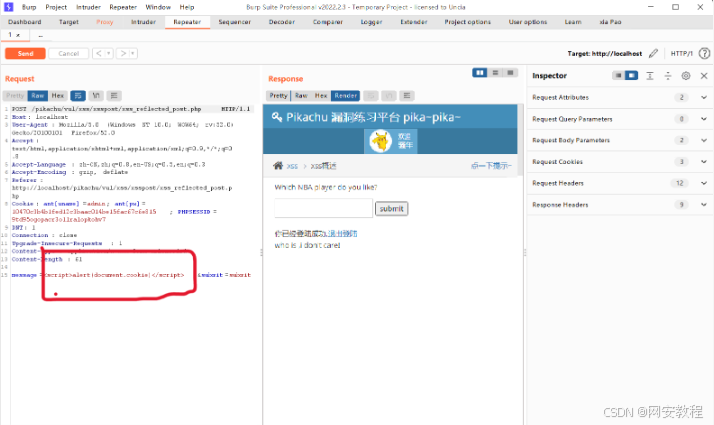This screenshot has height=425, width=714.
Task: Select side-by-side layout icon
Action: (479, 73)
